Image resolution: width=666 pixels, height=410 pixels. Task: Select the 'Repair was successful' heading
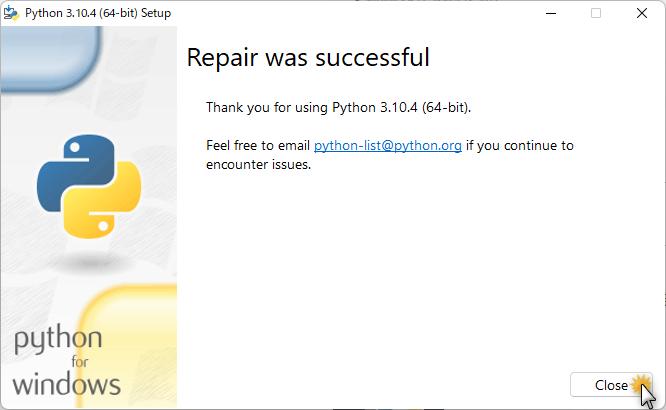tap(308, 57)
